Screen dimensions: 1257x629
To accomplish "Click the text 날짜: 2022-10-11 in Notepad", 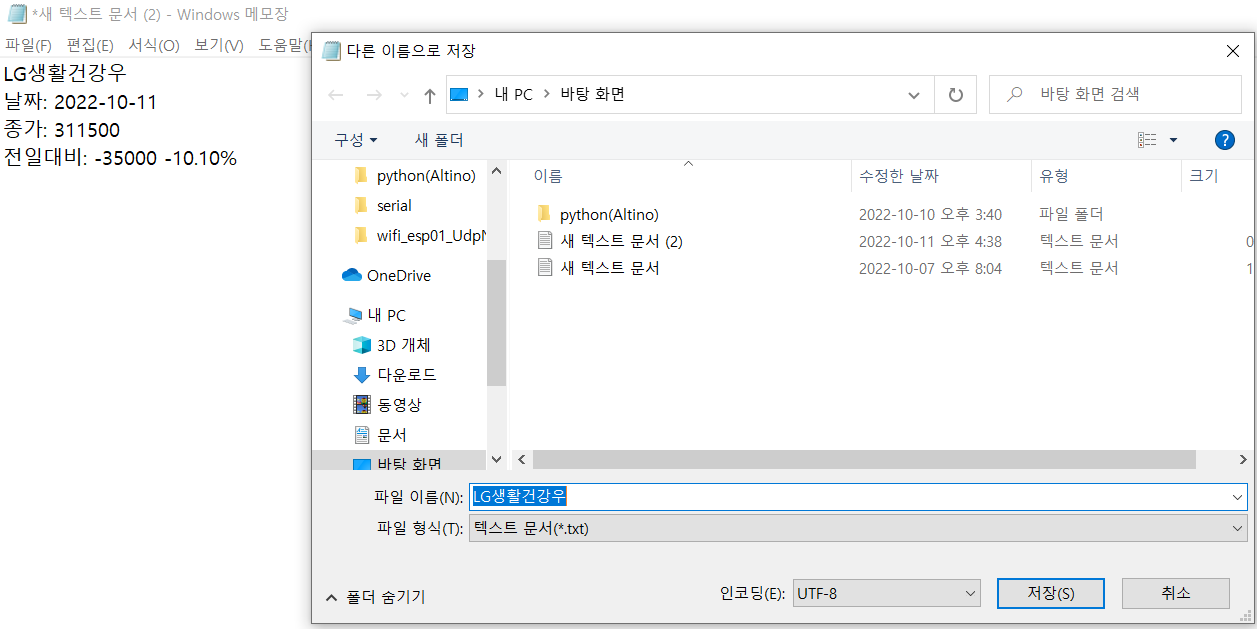I will click(80, 102).
